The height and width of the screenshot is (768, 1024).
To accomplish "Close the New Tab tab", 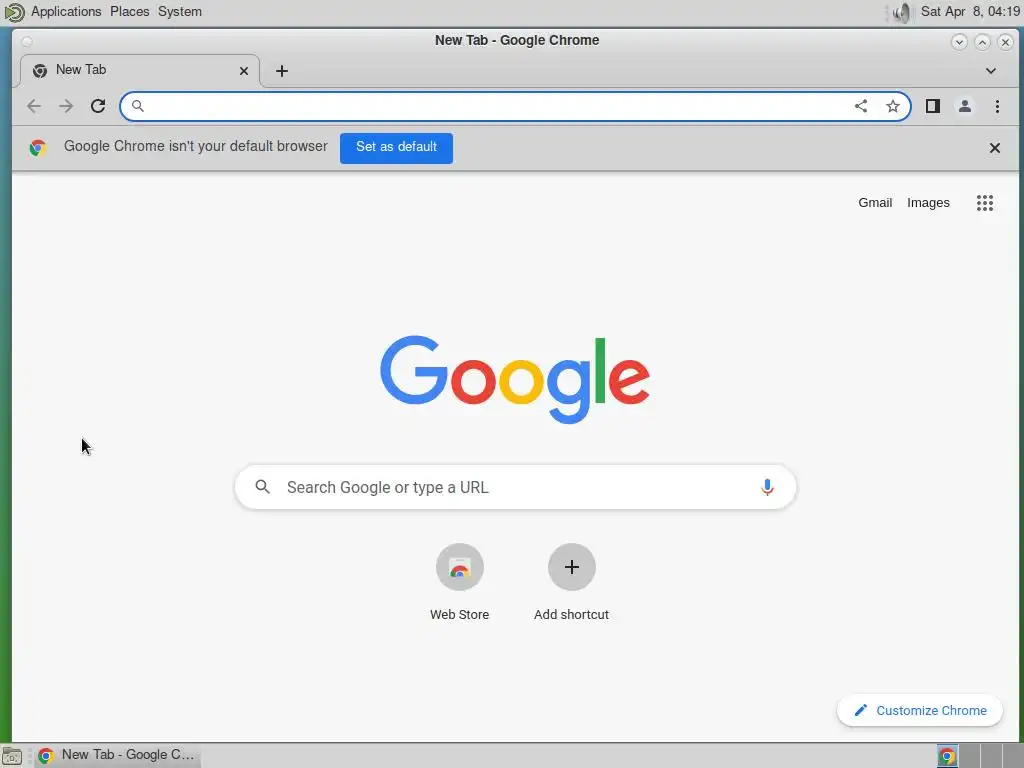I will pyautogui.click(x=244, y=71).
